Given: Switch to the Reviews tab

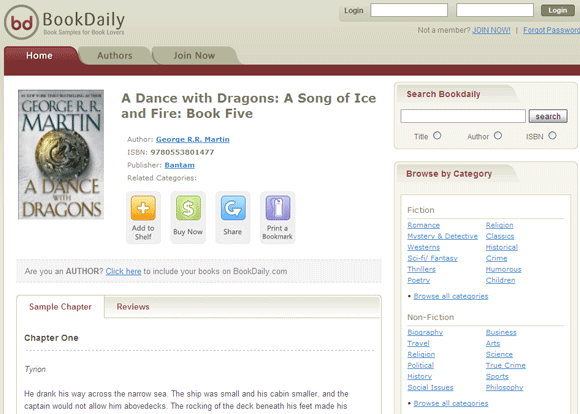Looking at the screenshot, I should point(133,307).
